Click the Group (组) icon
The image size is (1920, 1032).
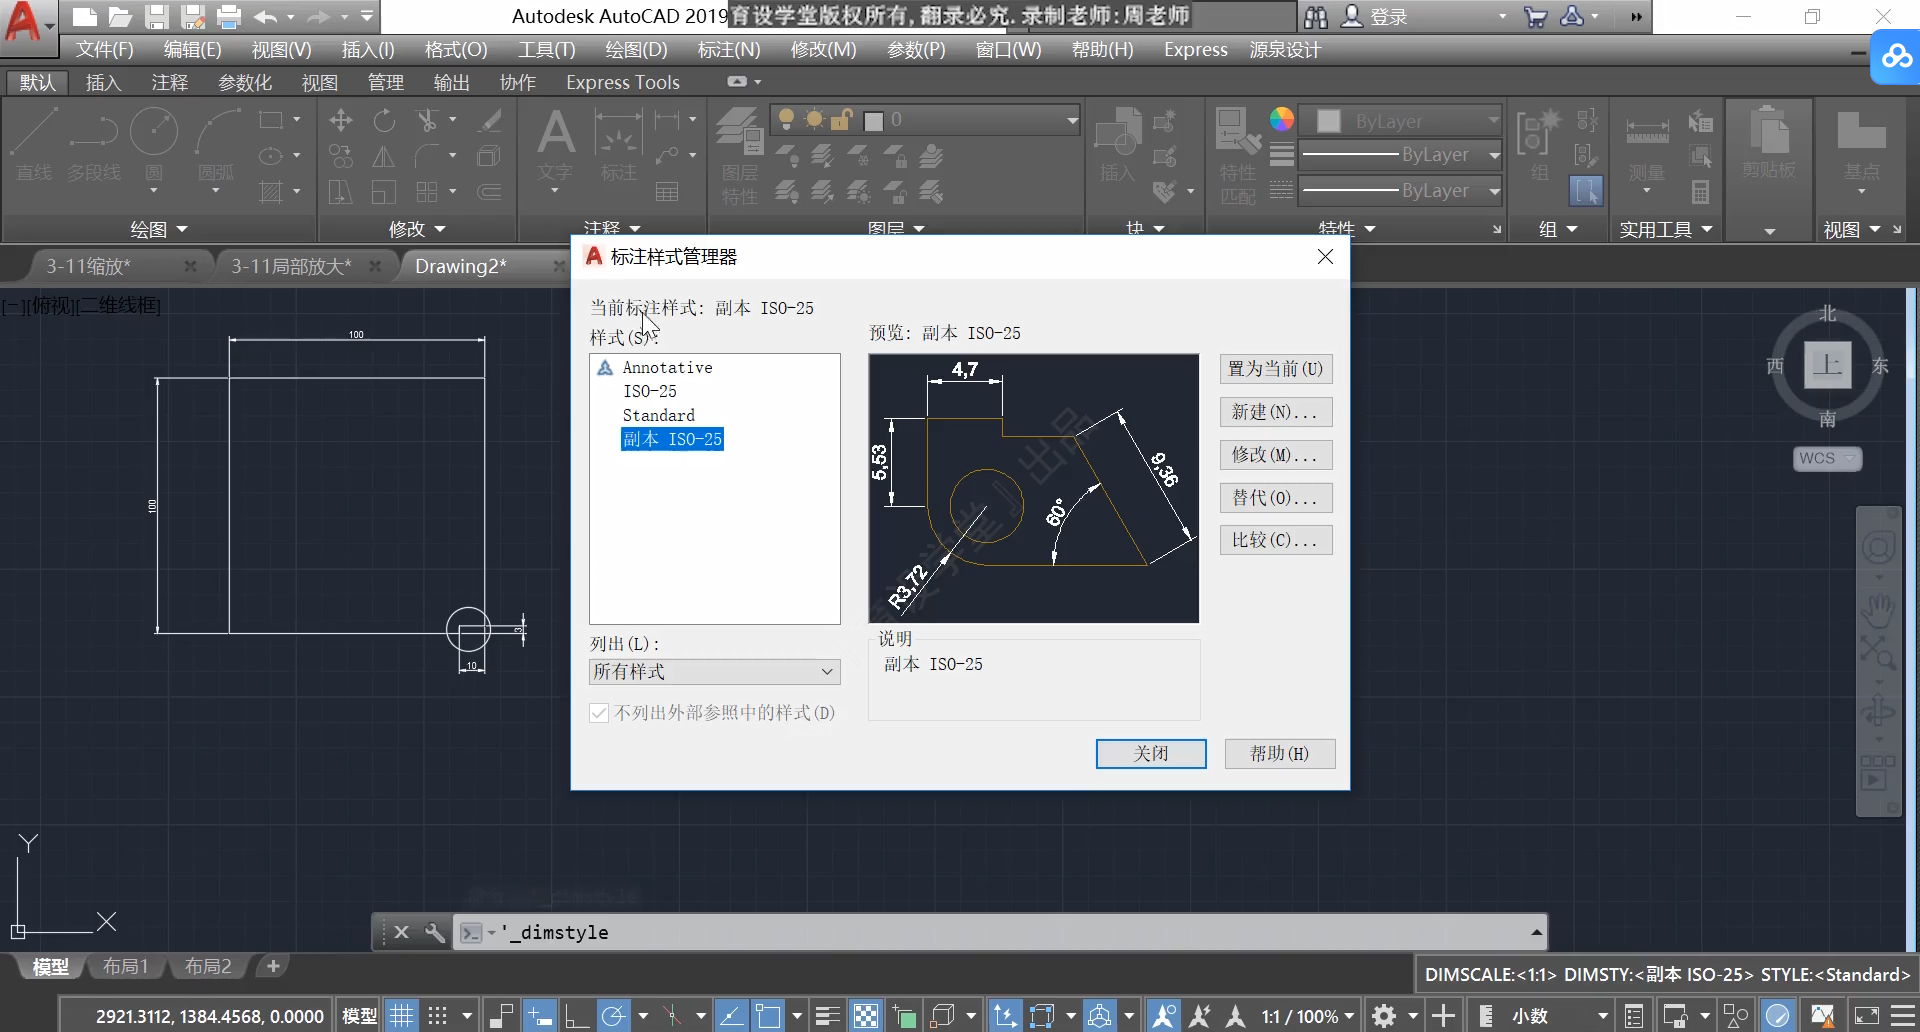click(x=1539, y=145)
